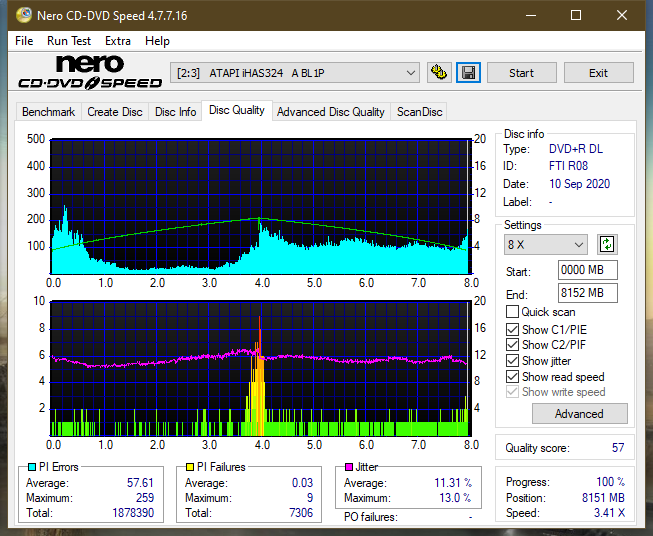Screen dimensions: 653x536
Task: Switch to Advanced Disc Quality tab
Action: (x=331, y=112)
